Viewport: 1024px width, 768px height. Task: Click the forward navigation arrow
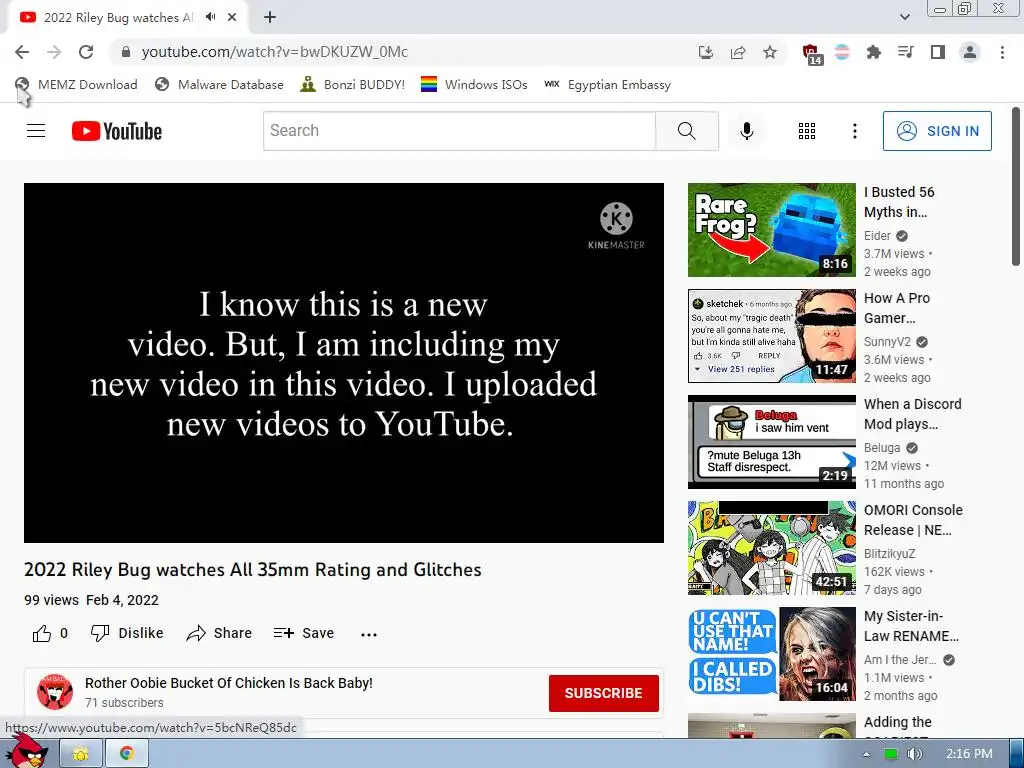coord(54,52)
